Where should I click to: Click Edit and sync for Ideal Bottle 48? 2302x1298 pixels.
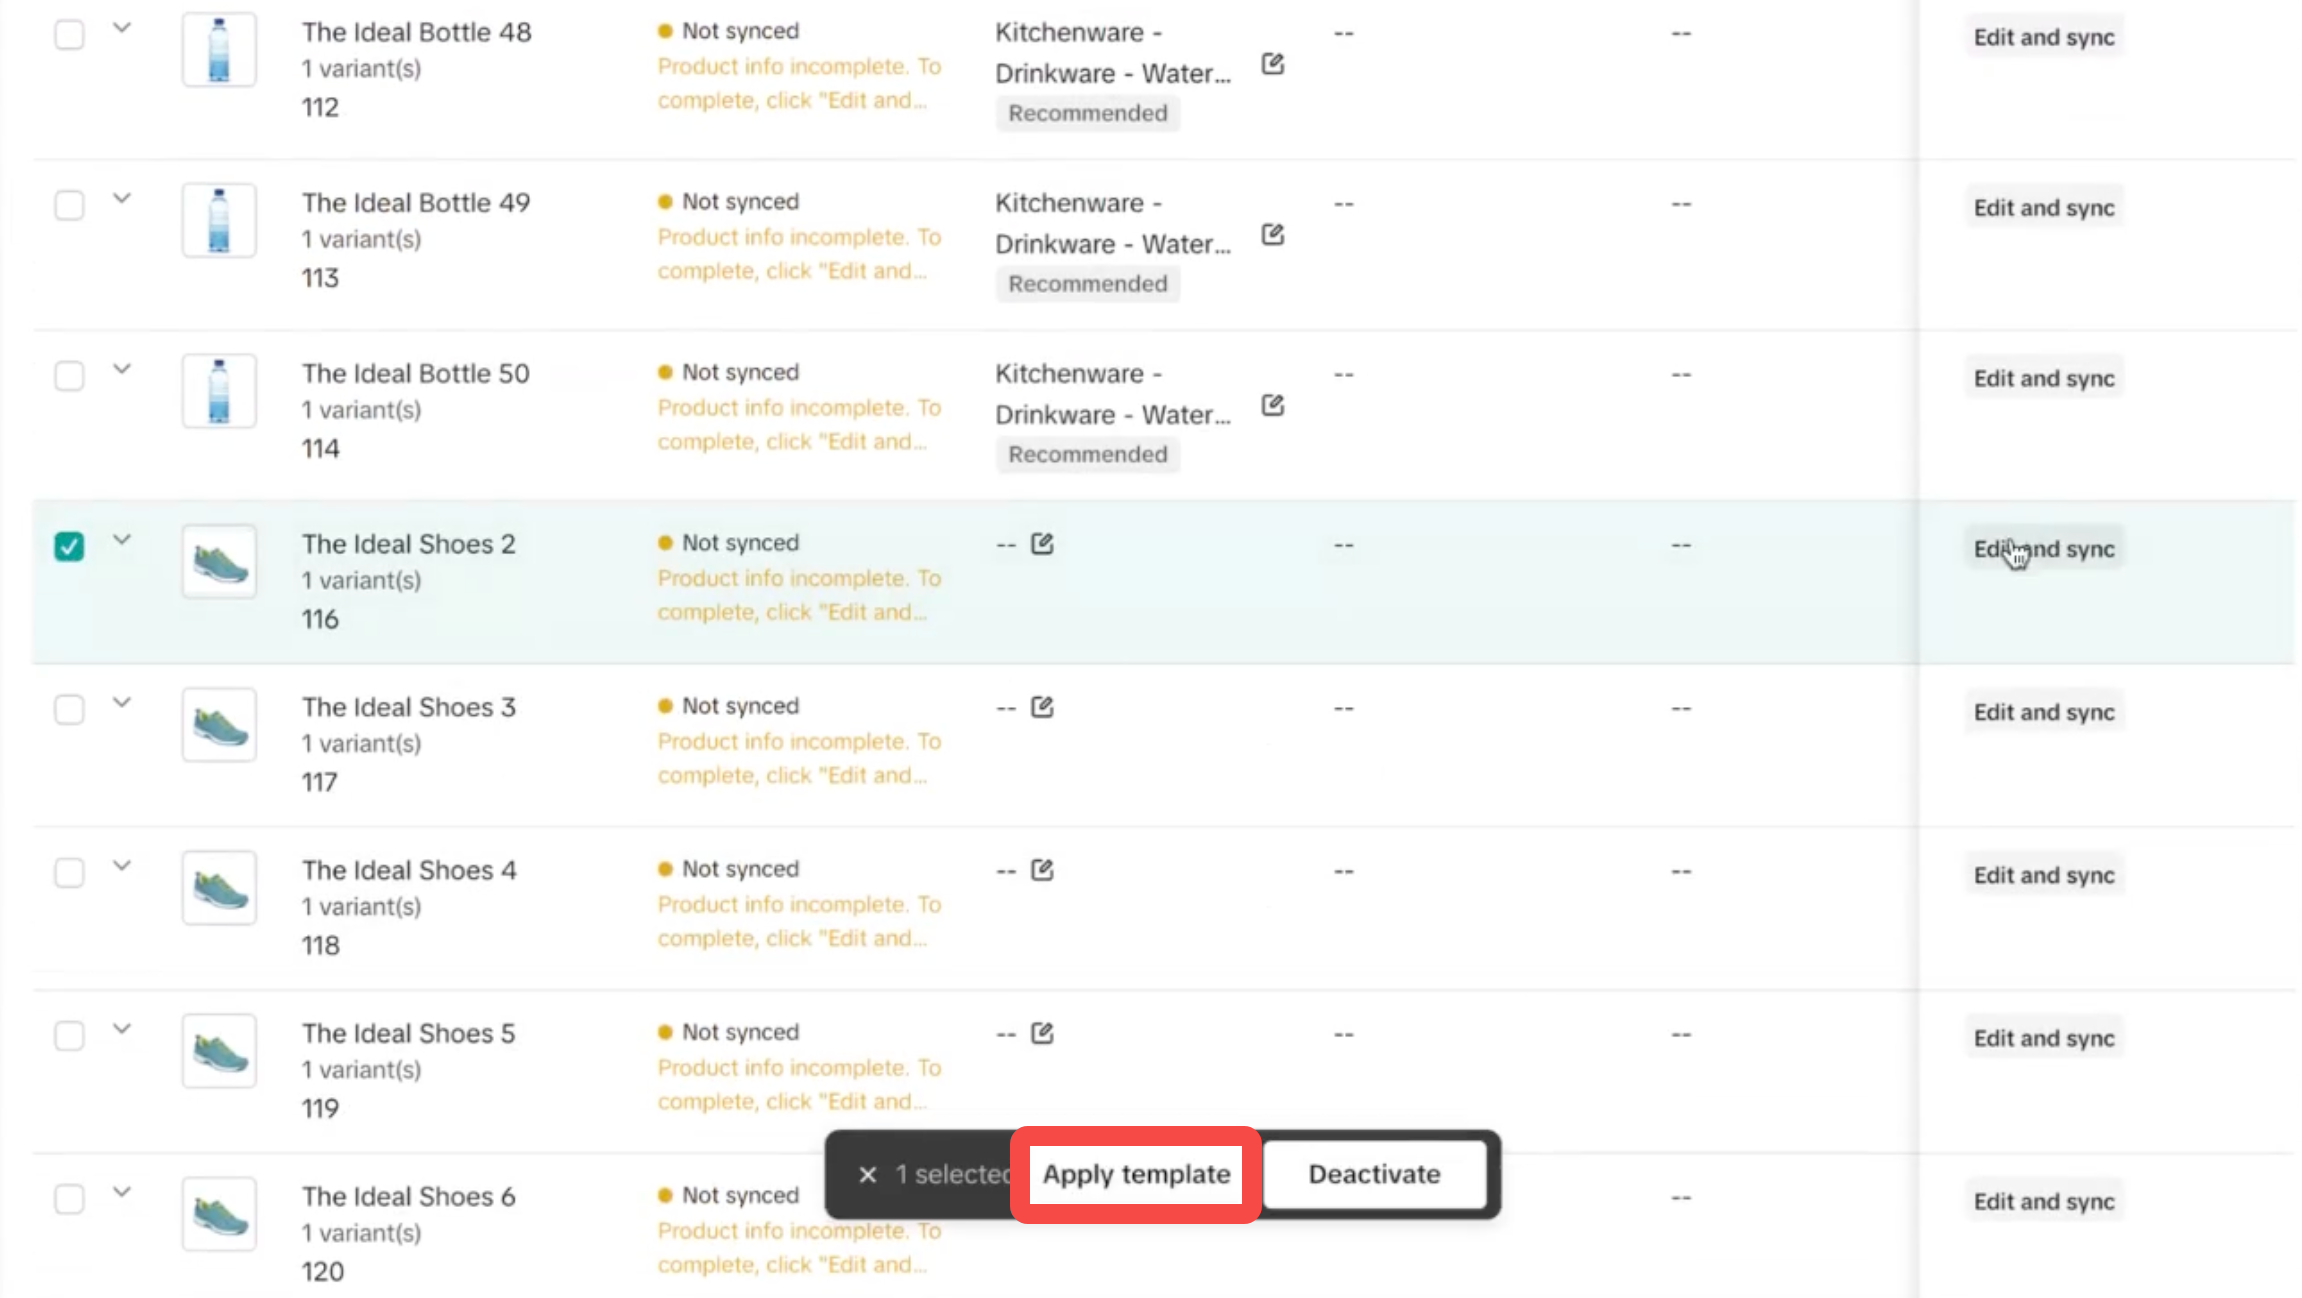tap(2043, 37)
